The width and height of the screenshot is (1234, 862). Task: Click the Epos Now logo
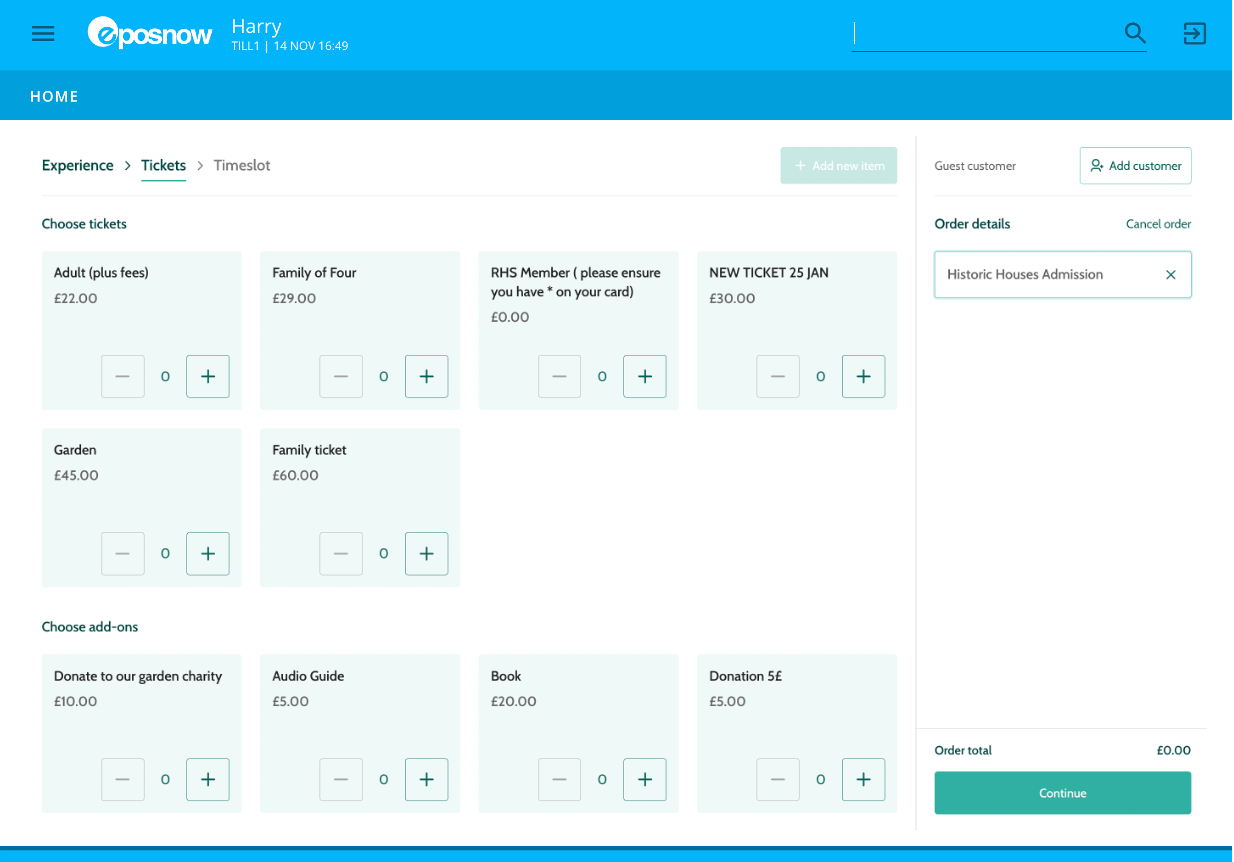pos(150,34)
